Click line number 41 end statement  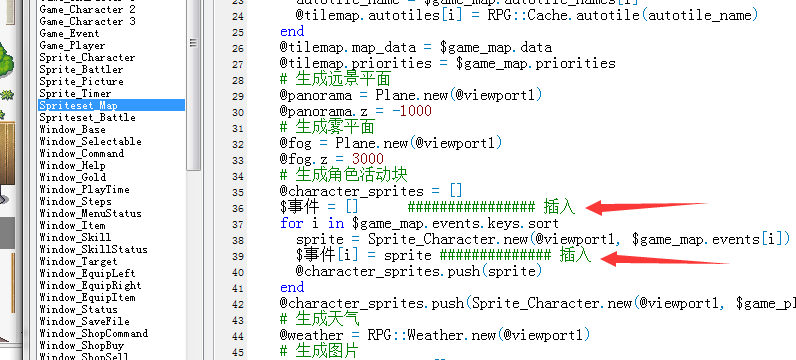pyautogui.click(x=292, y=287)
